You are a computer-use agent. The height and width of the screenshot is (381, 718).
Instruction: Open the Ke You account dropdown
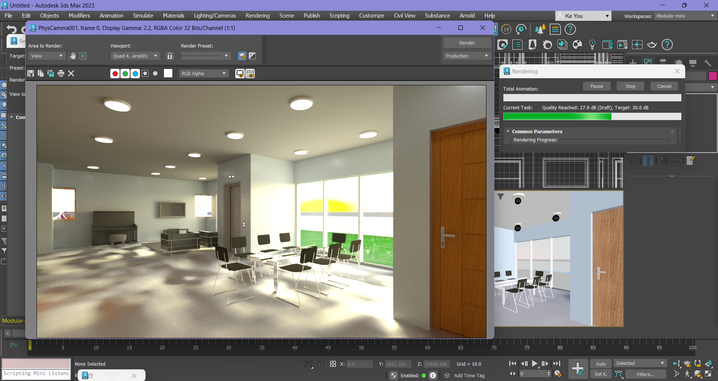(x=583, y=16)
